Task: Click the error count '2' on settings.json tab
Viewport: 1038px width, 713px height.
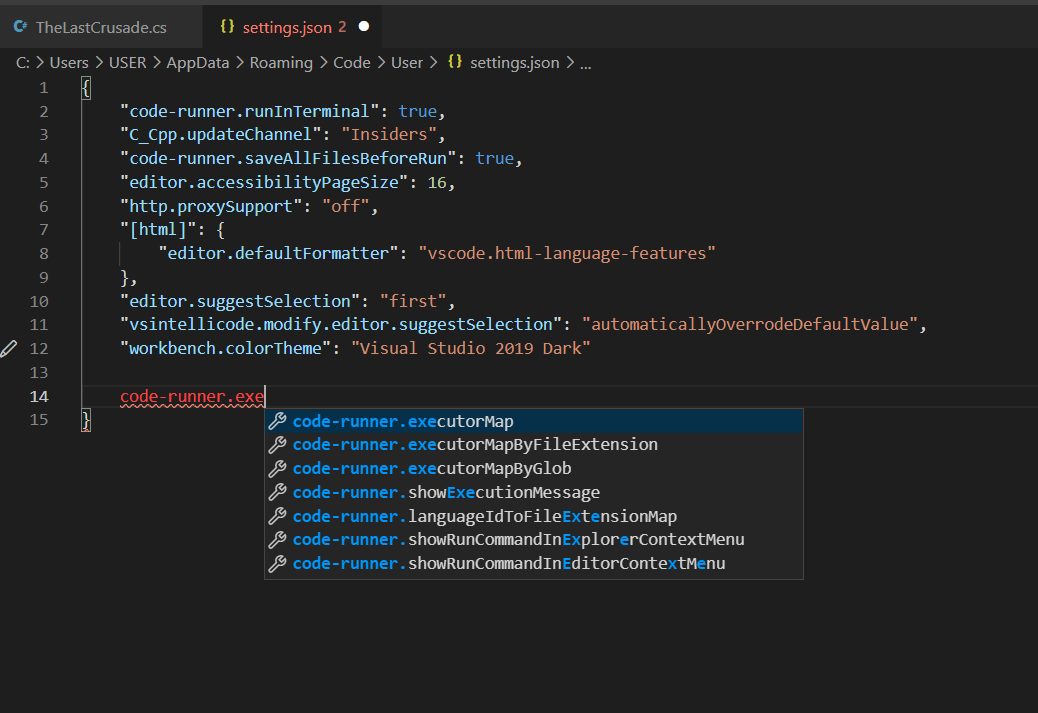Action: (x=342, y=27)
